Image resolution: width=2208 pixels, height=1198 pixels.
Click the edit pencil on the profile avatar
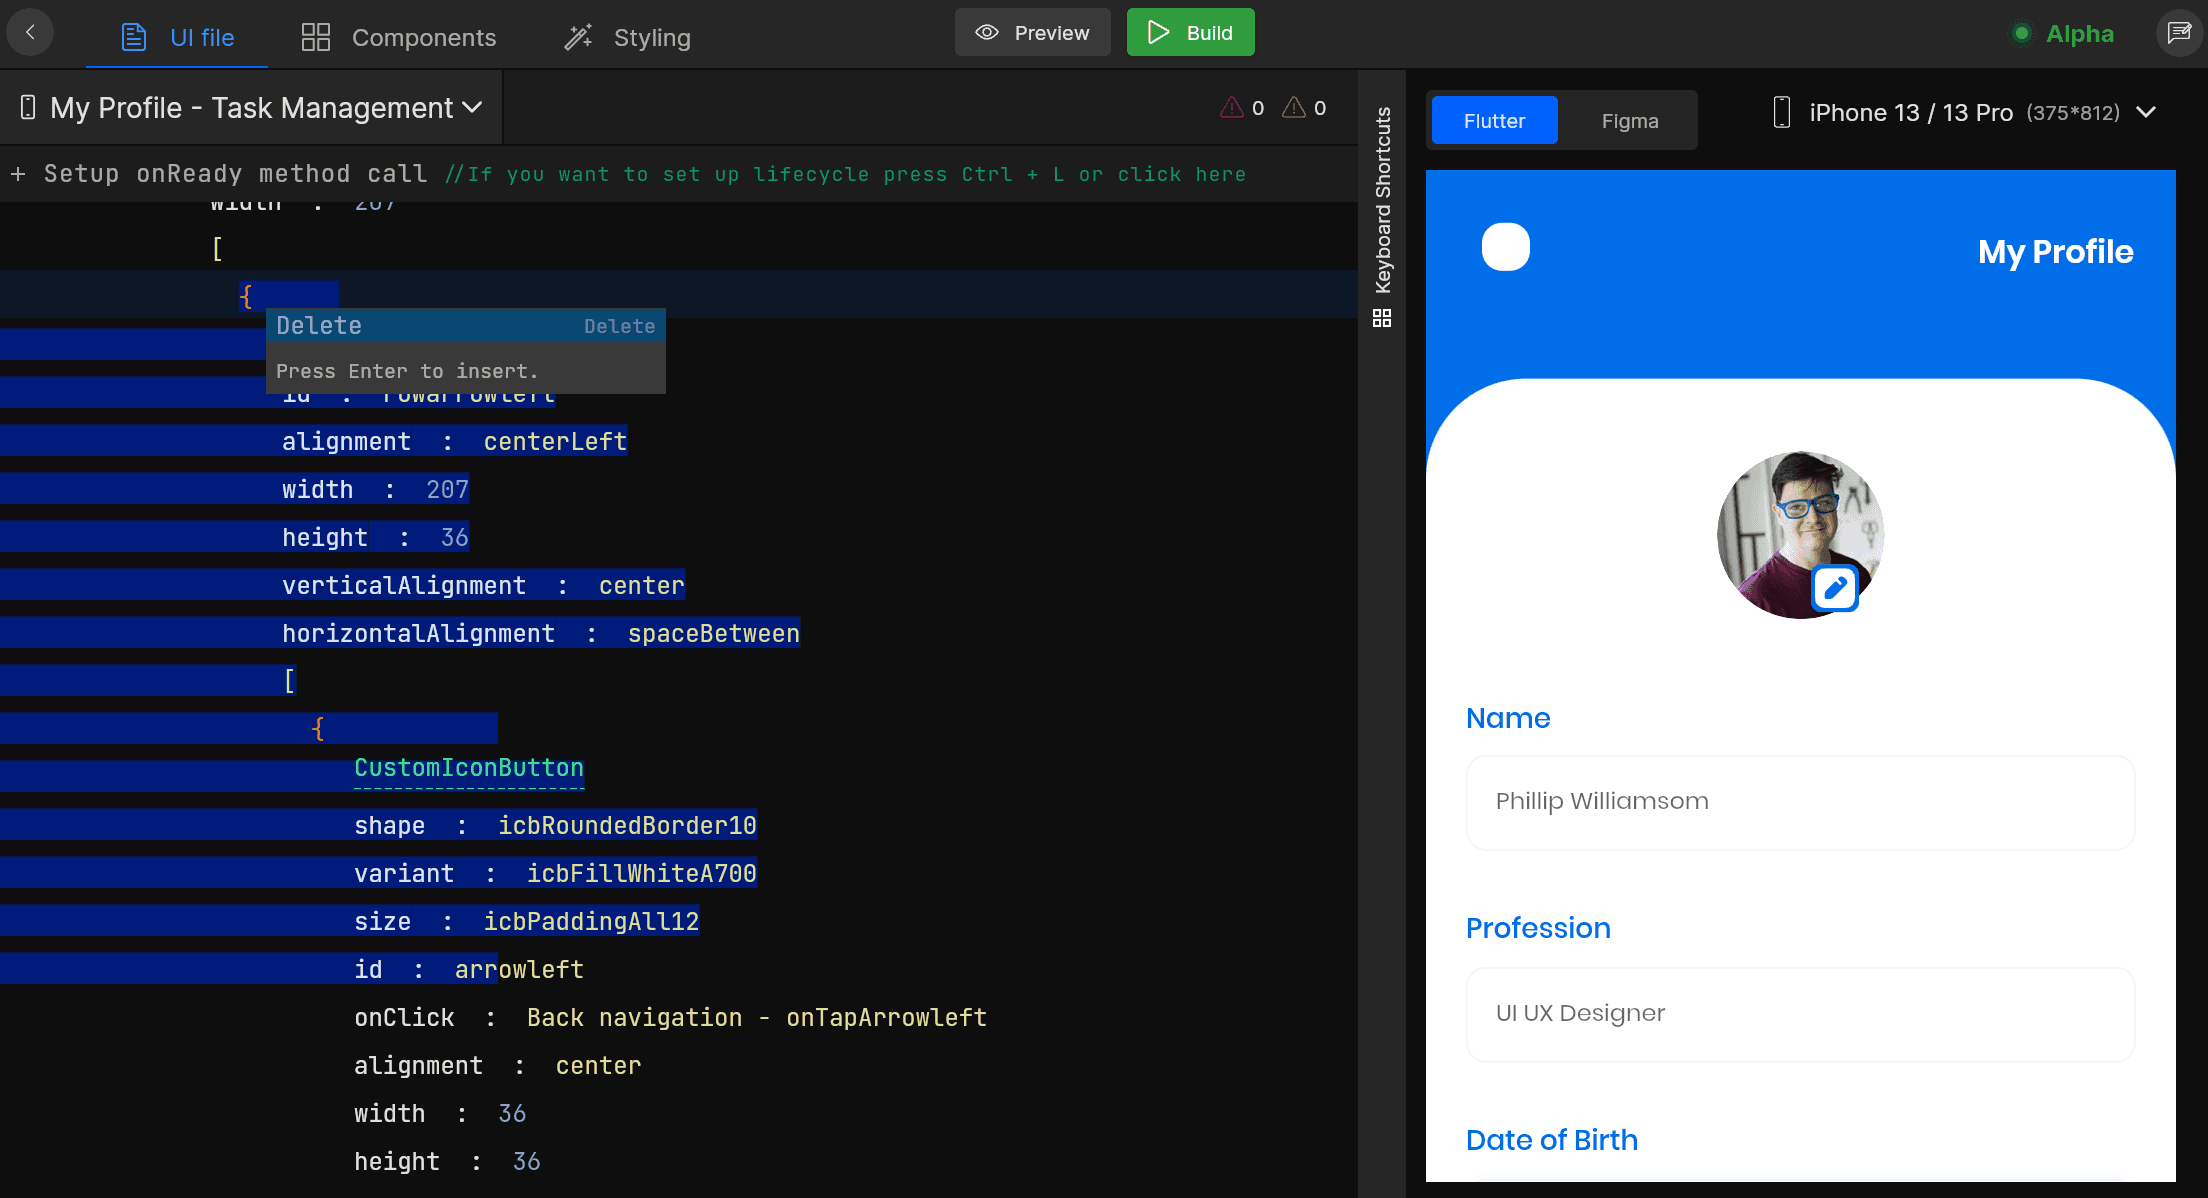click(x=1835, y=589)
